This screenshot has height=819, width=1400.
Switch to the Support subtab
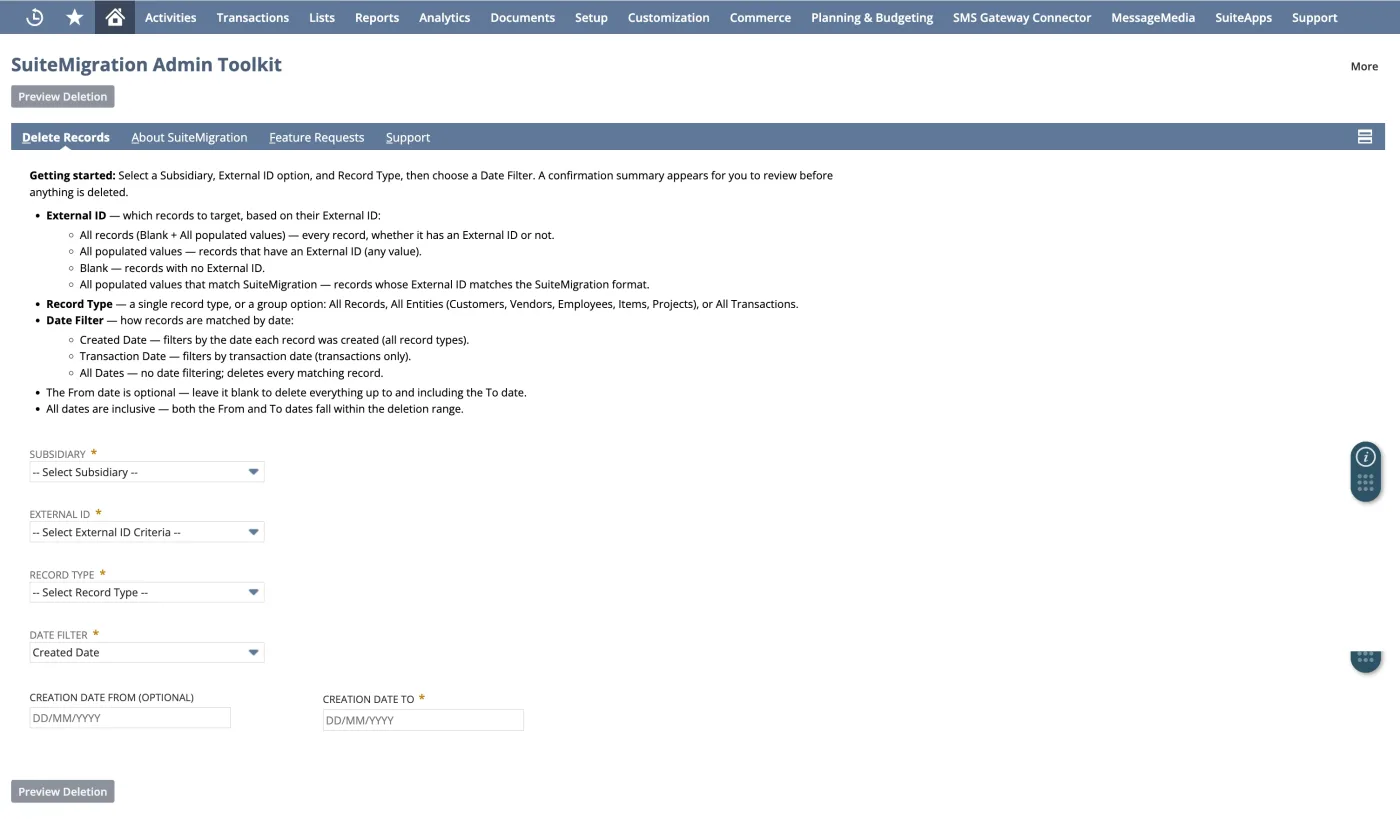408,137
